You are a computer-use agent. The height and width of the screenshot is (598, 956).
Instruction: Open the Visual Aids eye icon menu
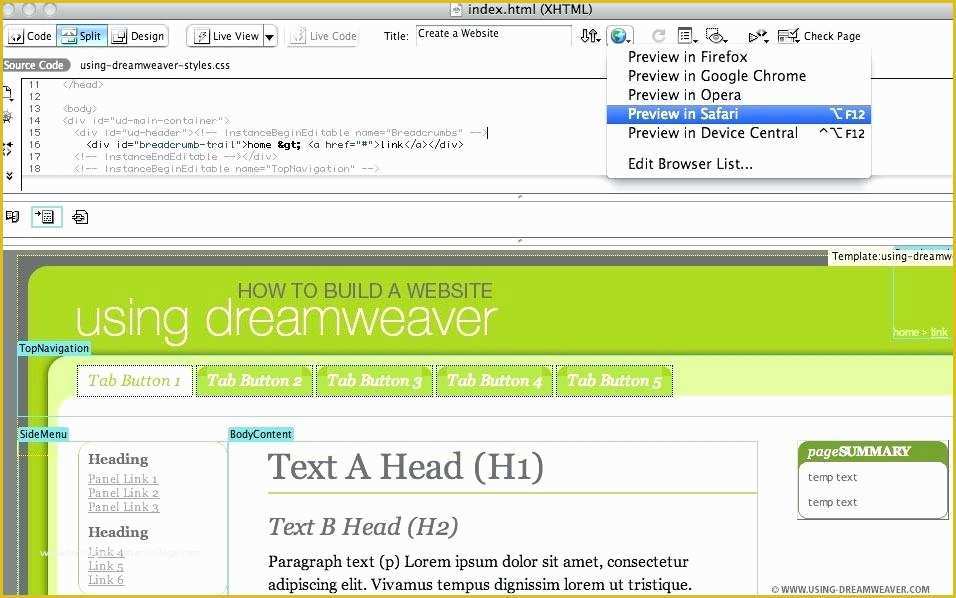(x=716, y=36)
